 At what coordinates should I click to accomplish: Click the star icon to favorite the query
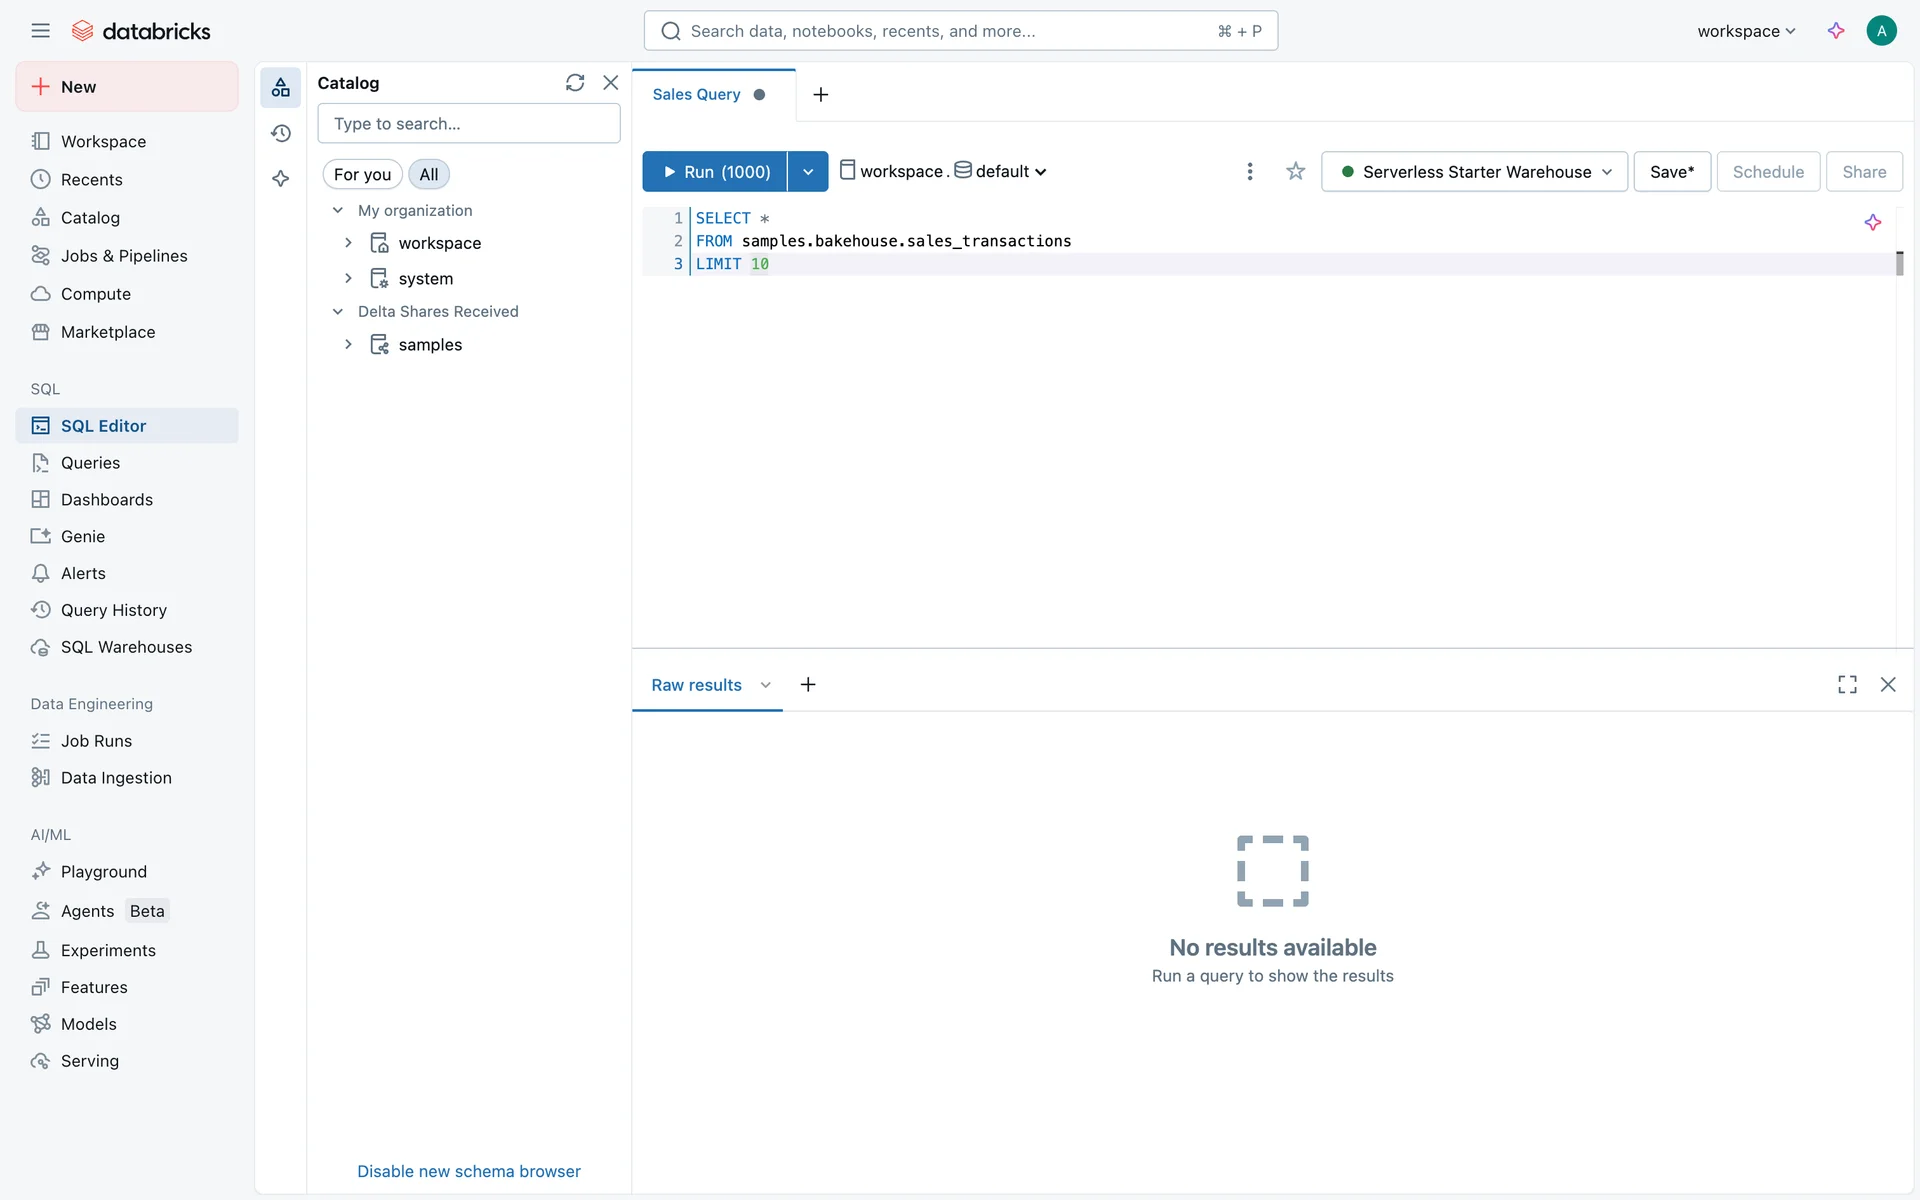[x=1295, y=172]
